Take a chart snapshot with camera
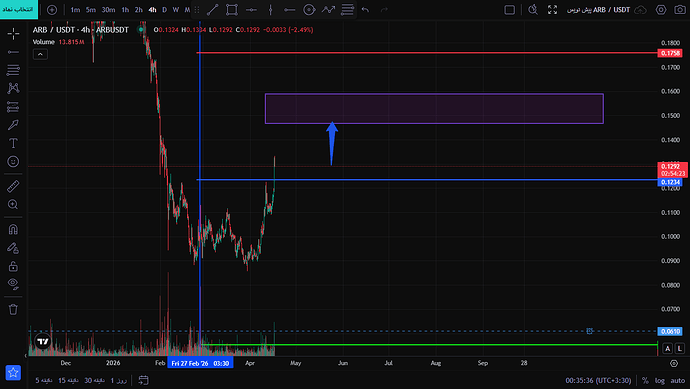Image resolution: width=690 pixels, height=389 pixels. [680, 10]
